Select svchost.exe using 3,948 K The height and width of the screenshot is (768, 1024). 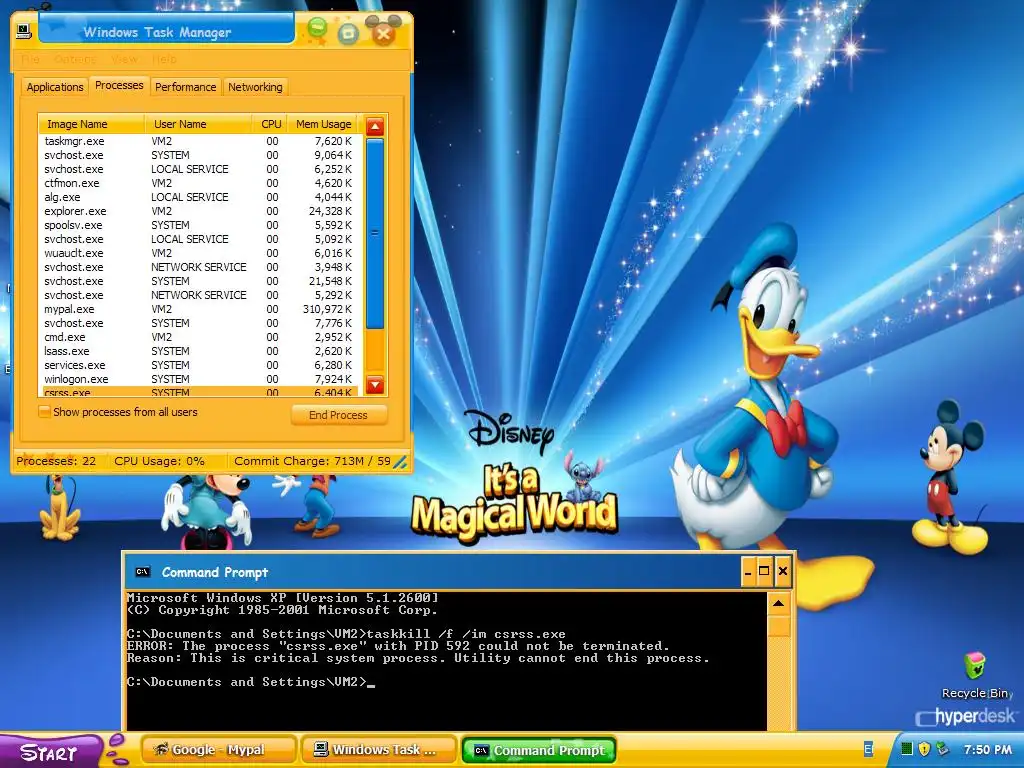coord(199,268)
